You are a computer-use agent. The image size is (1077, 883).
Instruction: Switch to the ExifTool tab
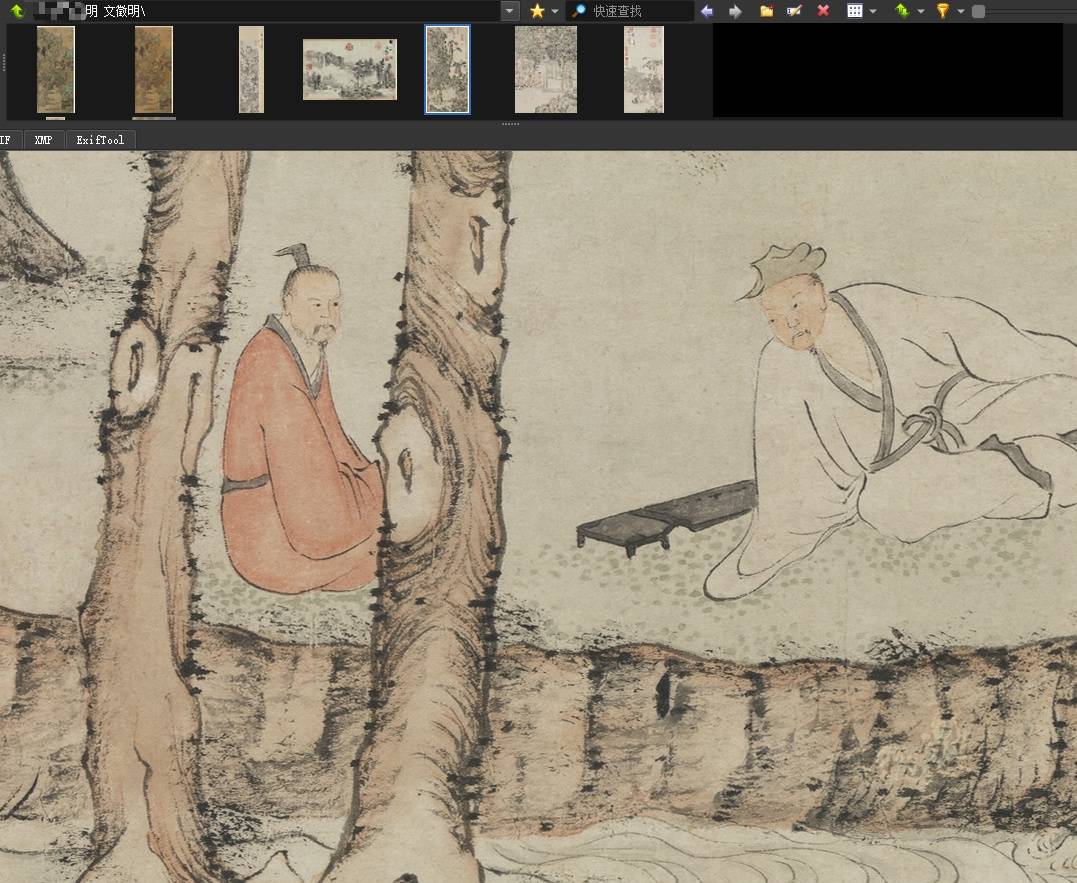coord(100,140)
